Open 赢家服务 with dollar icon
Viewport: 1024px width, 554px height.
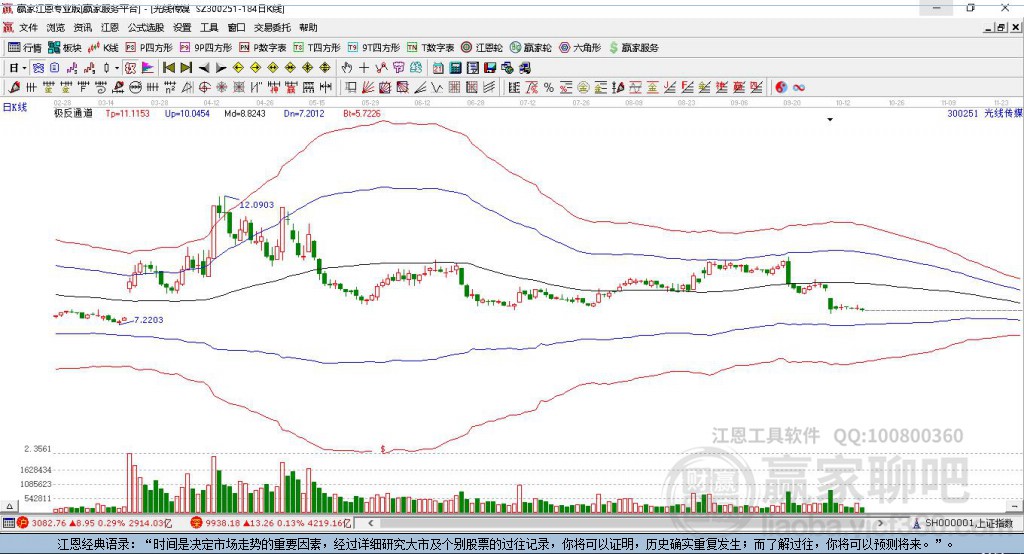point(633,48)
